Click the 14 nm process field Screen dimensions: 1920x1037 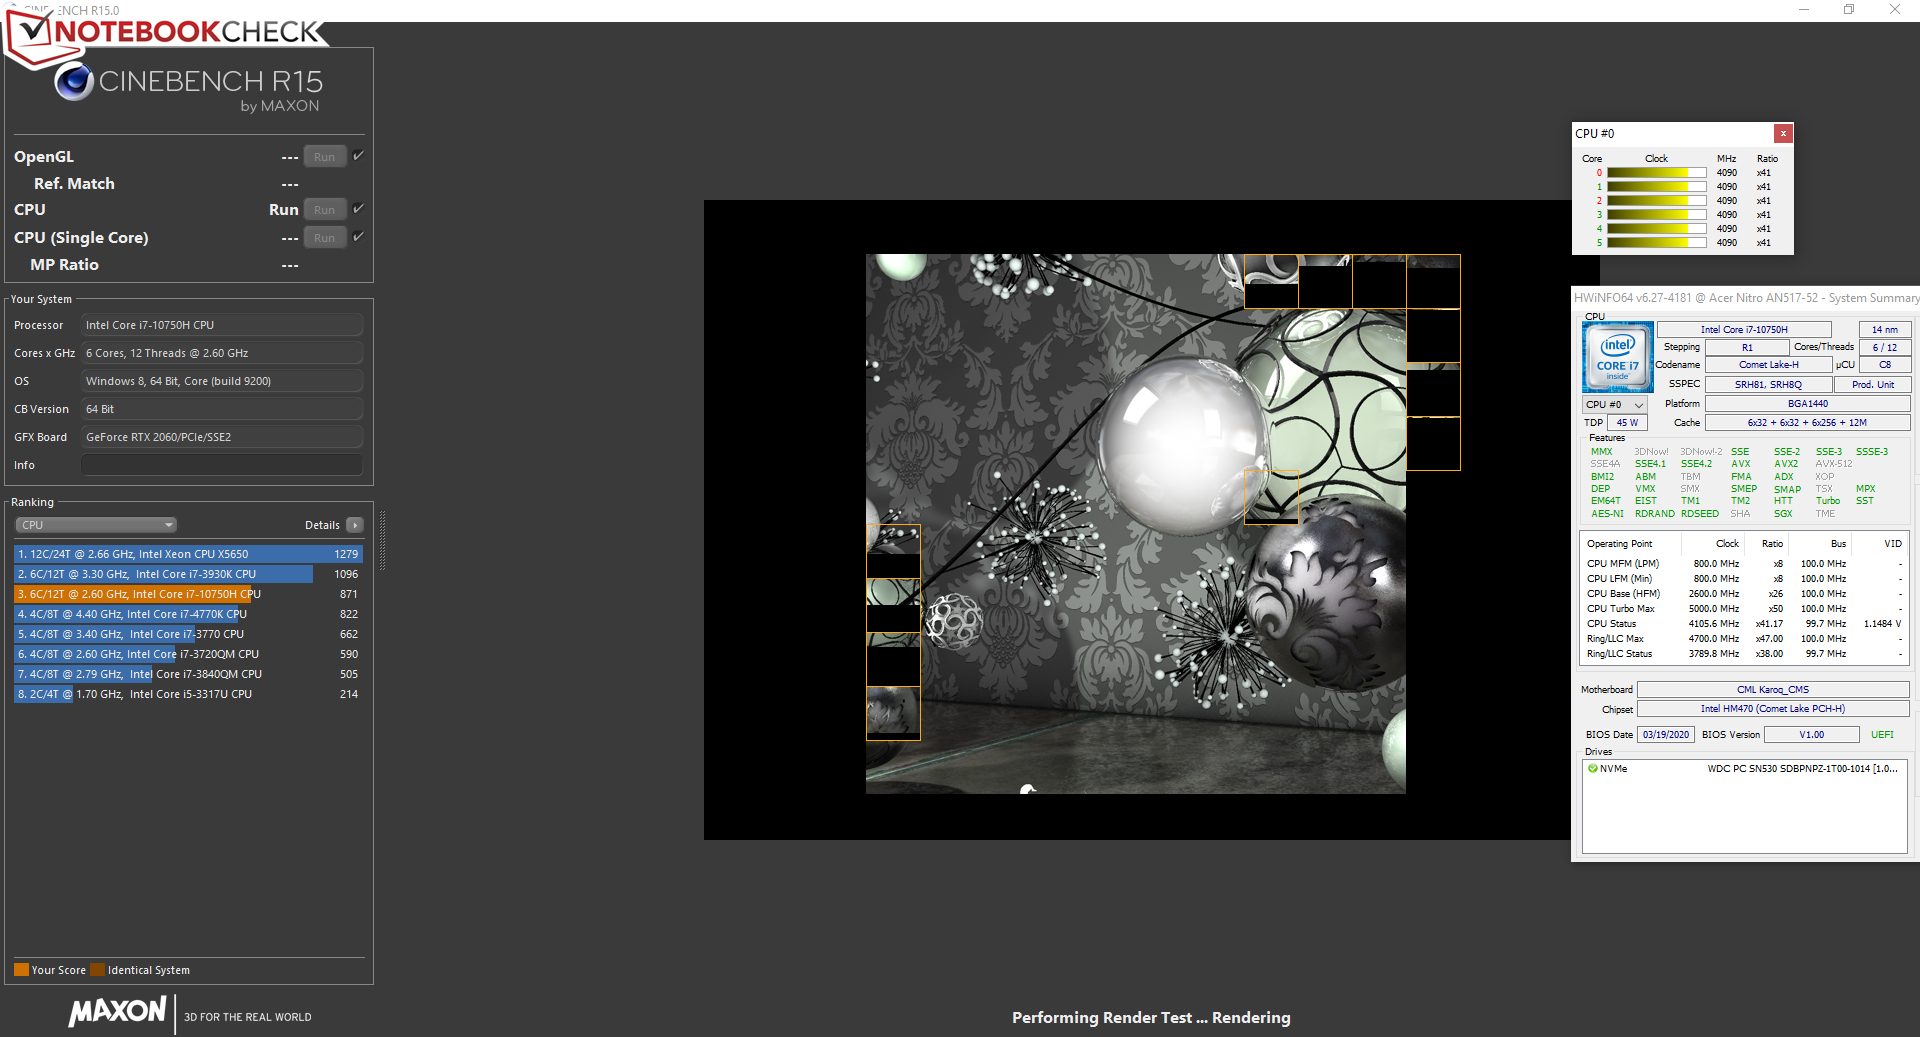click(x=1884, y=329)
